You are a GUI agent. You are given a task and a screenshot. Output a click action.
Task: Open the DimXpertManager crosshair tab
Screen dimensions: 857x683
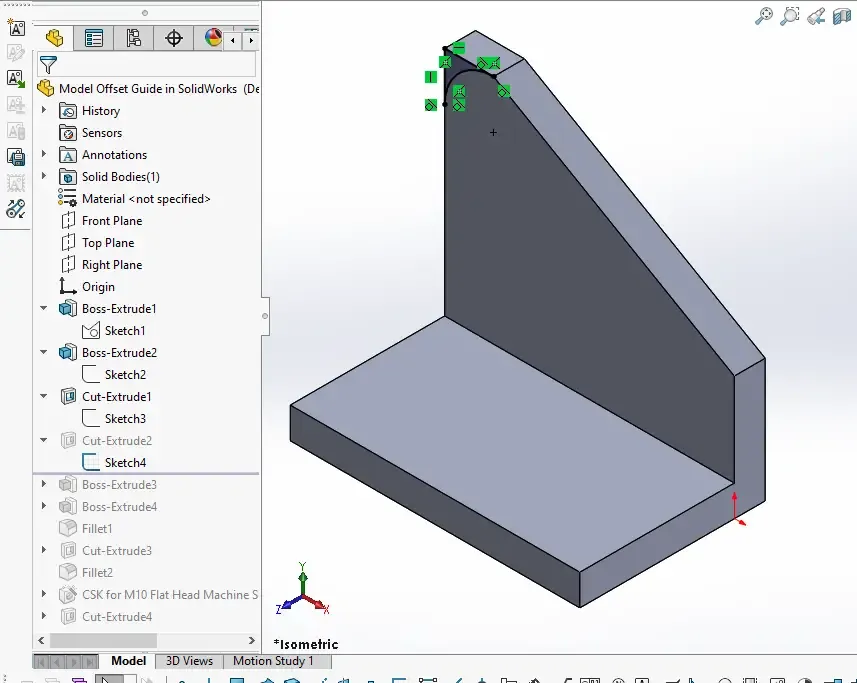click(x=173, y=38)
